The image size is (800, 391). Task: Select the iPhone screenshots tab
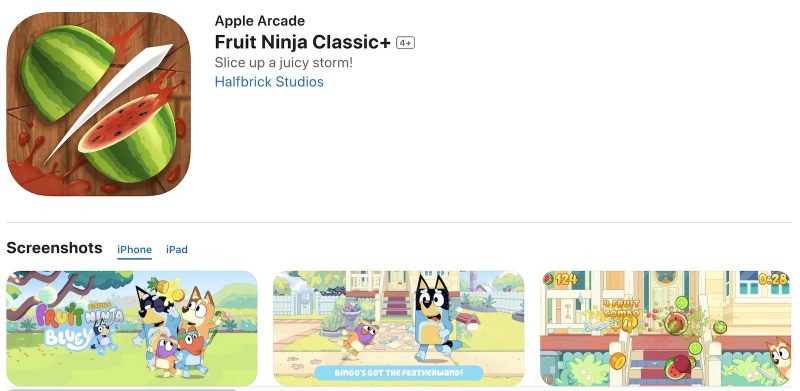tap(135, 250)
